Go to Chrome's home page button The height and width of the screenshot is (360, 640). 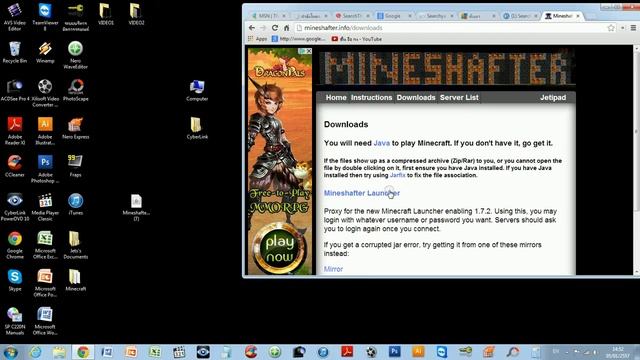click(x=287, y=28)
